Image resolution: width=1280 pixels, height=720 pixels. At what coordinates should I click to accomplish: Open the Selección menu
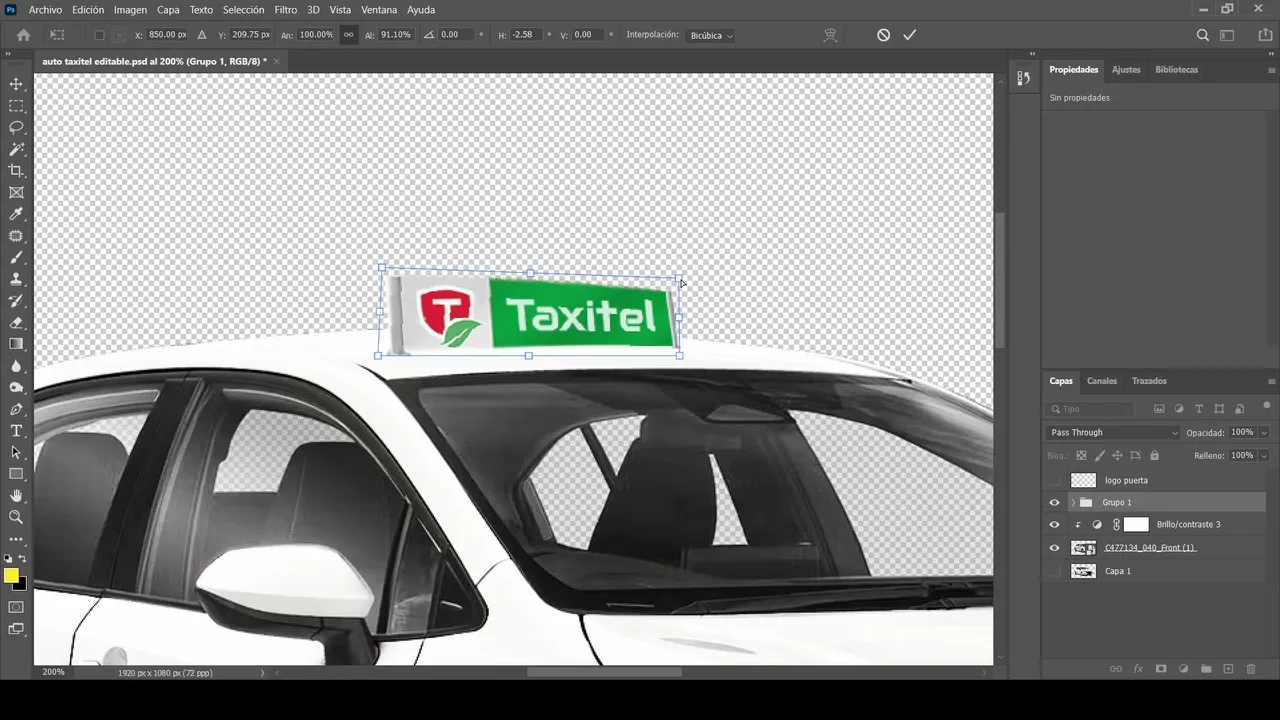pos(243,10)
